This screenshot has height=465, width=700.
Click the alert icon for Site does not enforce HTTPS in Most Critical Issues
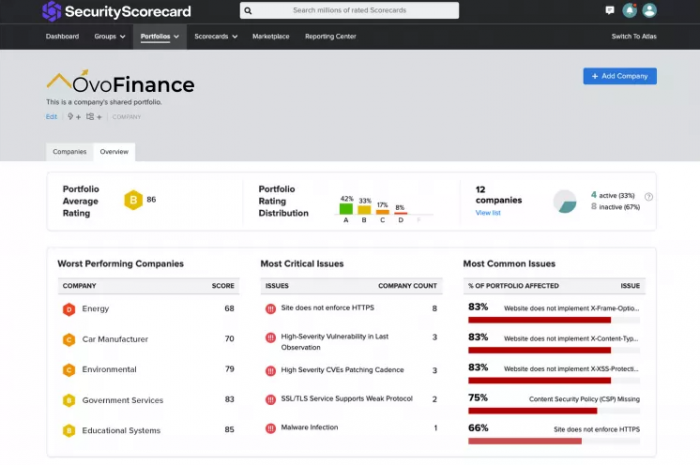[x=271, y=309]
